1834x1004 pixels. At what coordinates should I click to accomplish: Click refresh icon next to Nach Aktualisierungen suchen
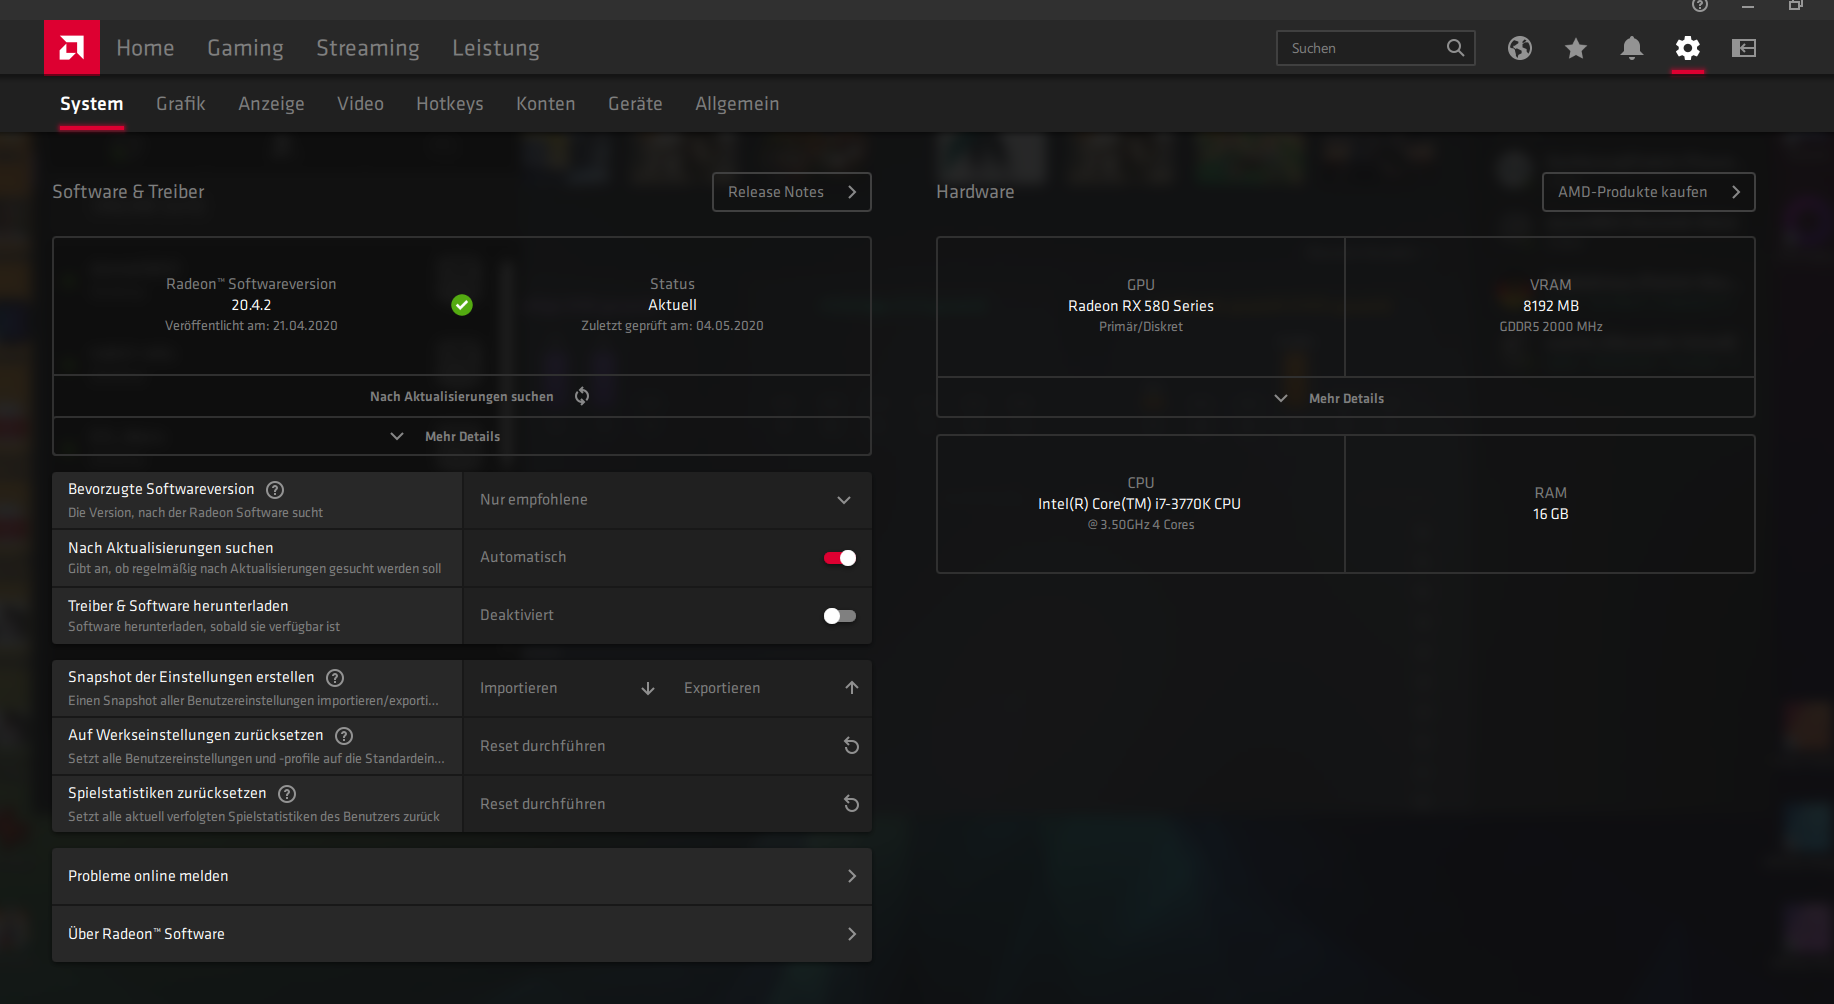[x=582, y=396]
